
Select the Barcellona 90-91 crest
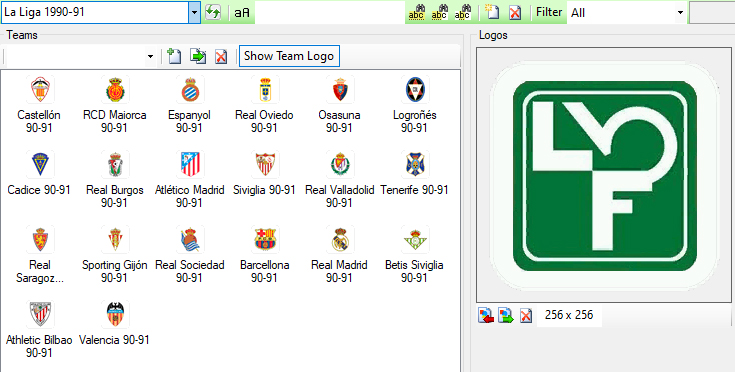265,239
